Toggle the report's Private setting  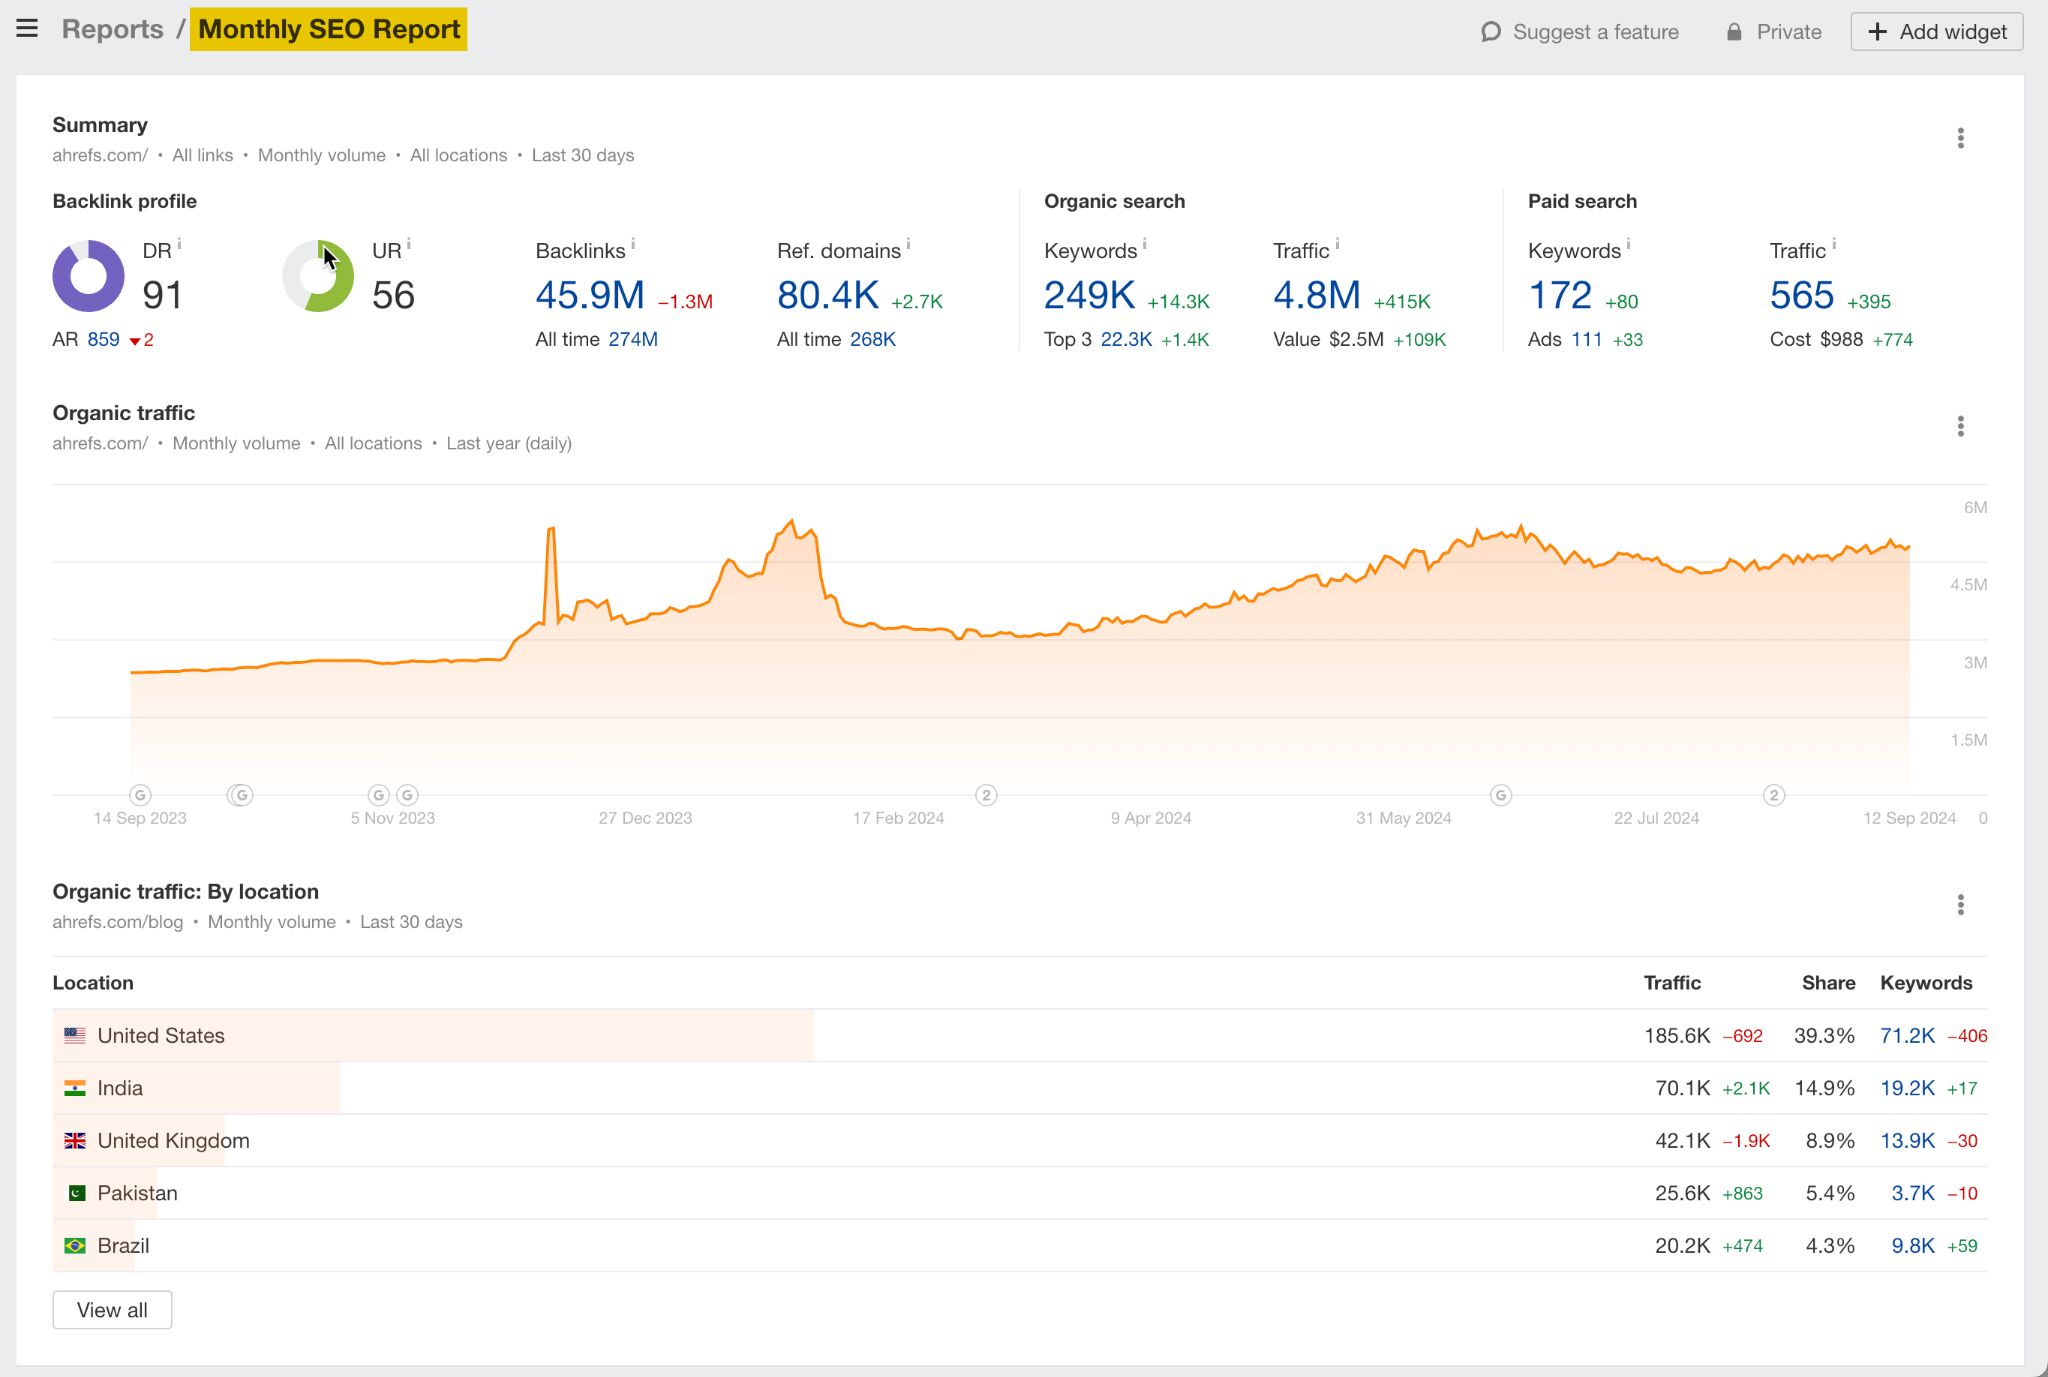1775,31
